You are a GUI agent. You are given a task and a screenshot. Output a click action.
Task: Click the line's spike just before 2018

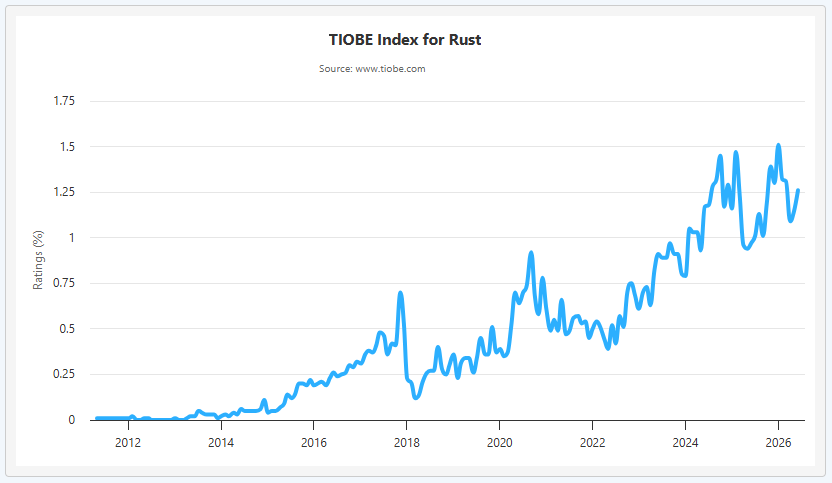click(x=400, y=293)
